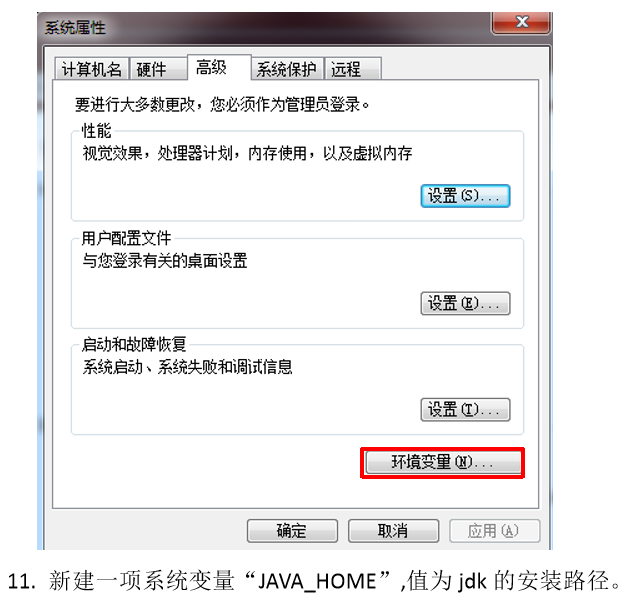This screenshot has height=609, width=631.
Task: Click the administrator login notice text
Action: [222, 105]
